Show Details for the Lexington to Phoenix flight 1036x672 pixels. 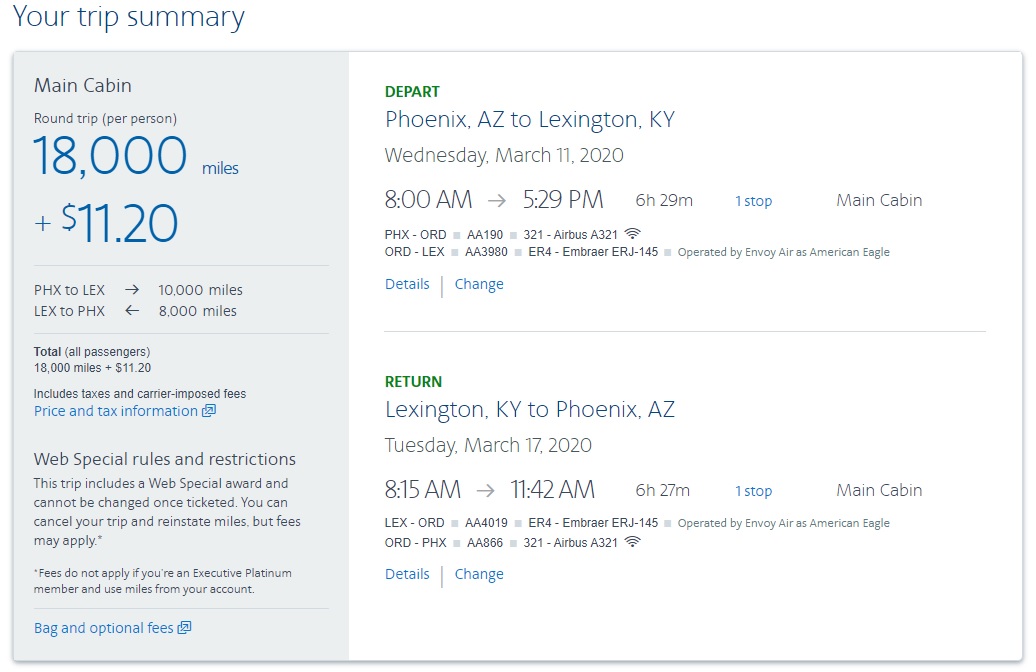point(407,574)
